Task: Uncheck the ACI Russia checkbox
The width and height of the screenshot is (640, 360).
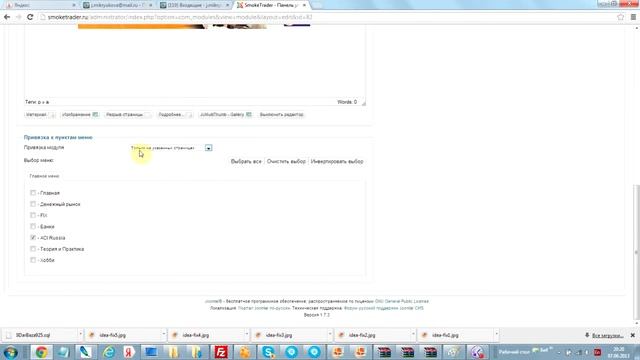Action: 33,238
